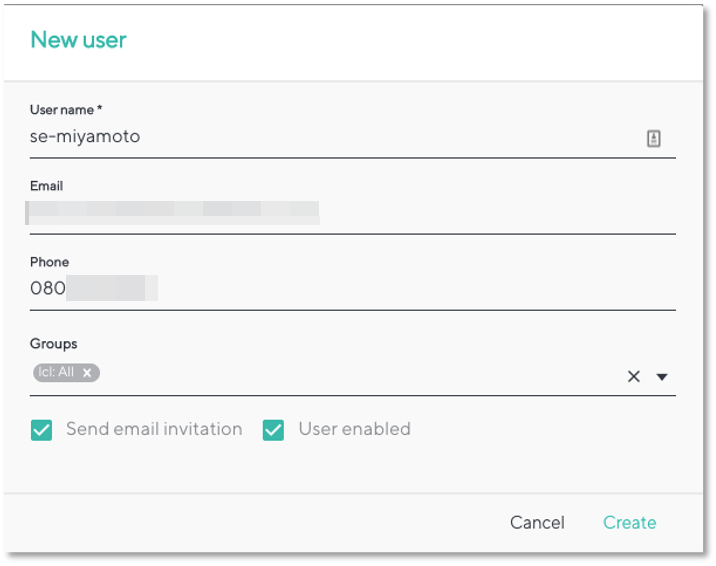Screen dimensions: 716x566
Task: Click the Create button
Action: (x=629, y=523)
